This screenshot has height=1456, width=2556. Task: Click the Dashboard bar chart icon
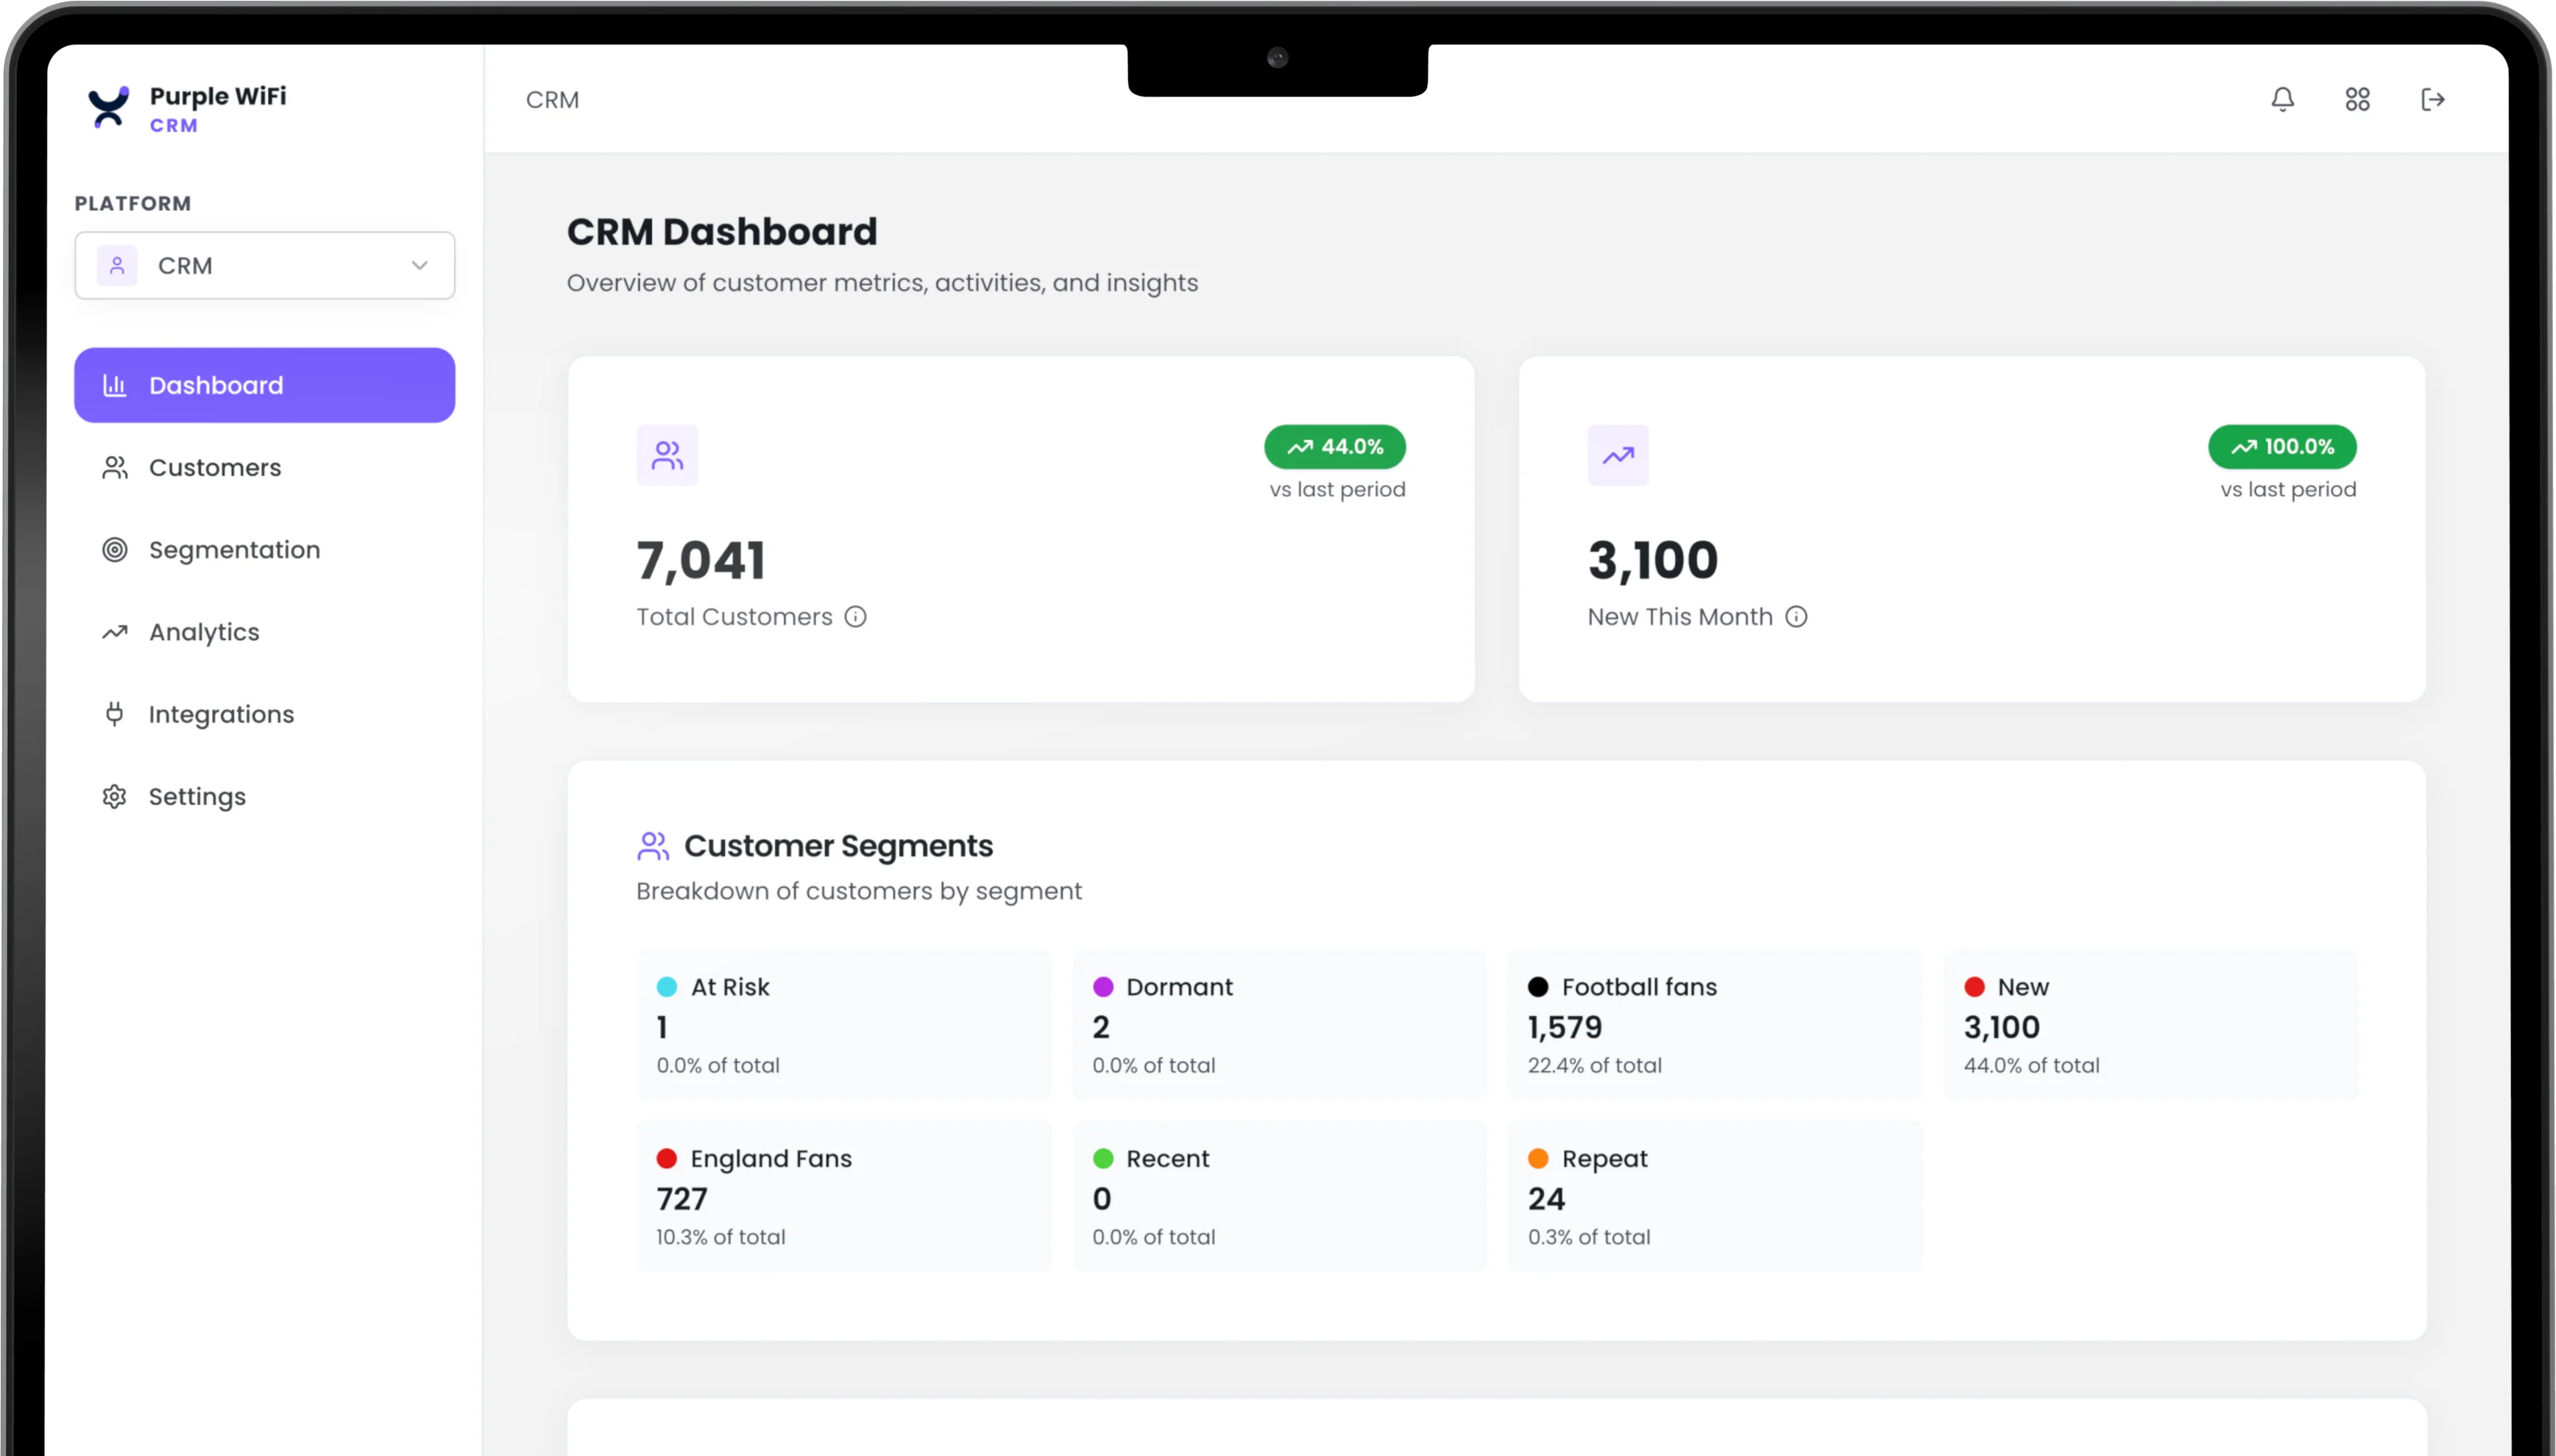[x=115, y=385]
